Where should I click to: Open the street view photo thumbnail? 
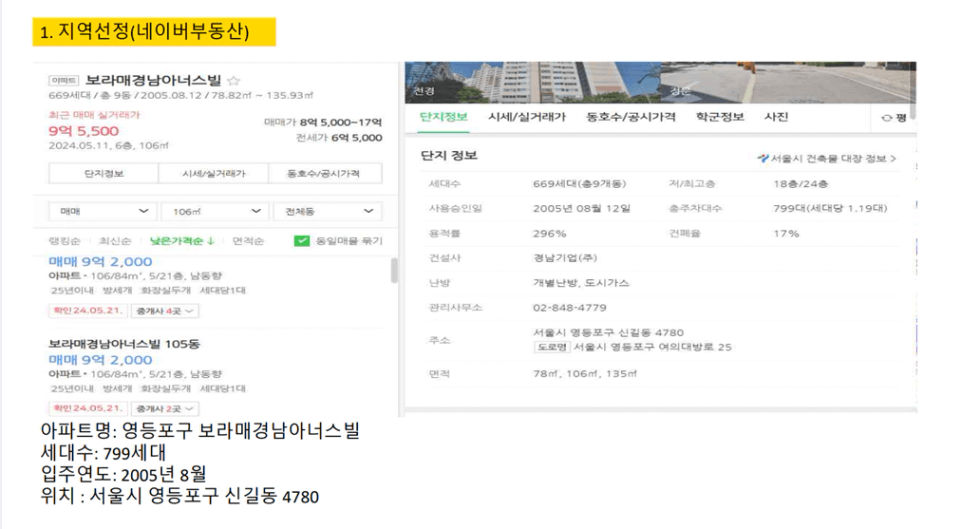pyautogui.click(x=788, y=82)
